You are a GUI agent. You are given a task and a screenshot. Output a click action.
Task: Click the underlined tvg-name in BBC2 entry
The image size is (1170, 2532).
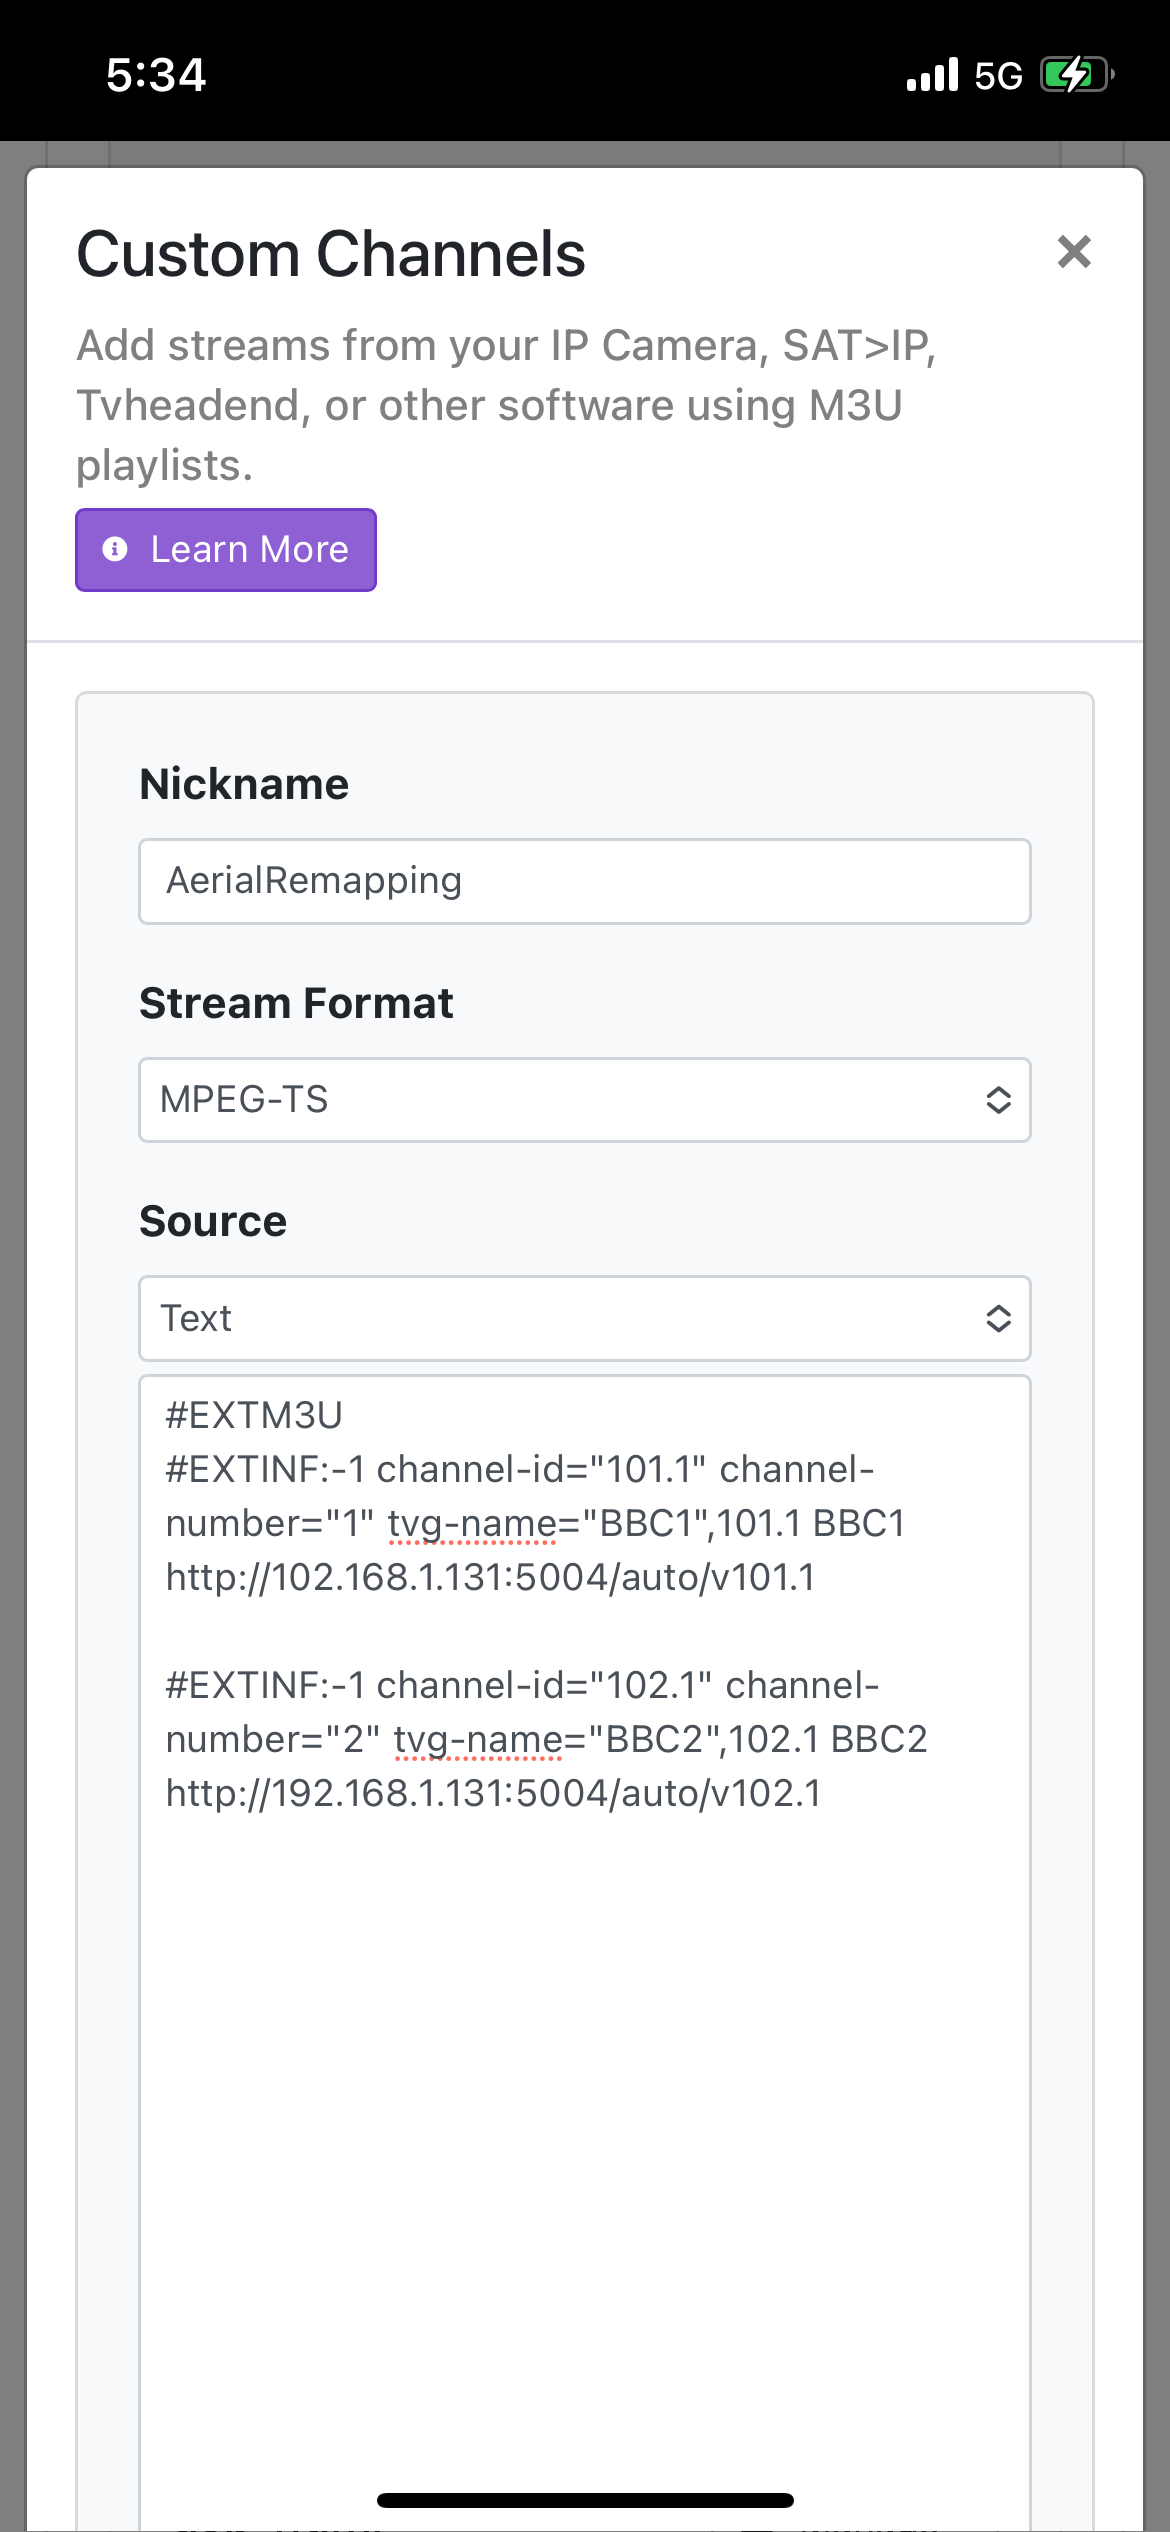tap(478, 1739)
